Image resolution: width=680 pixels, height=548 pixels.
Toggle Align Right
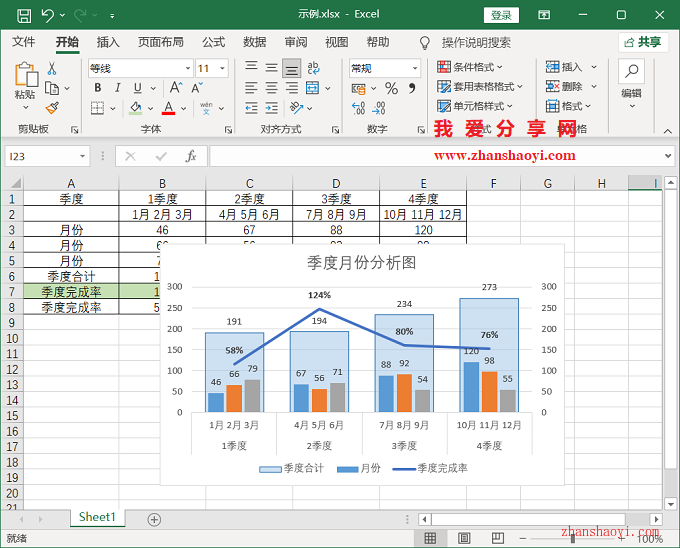pyautogui.click(x=291, y=88)
